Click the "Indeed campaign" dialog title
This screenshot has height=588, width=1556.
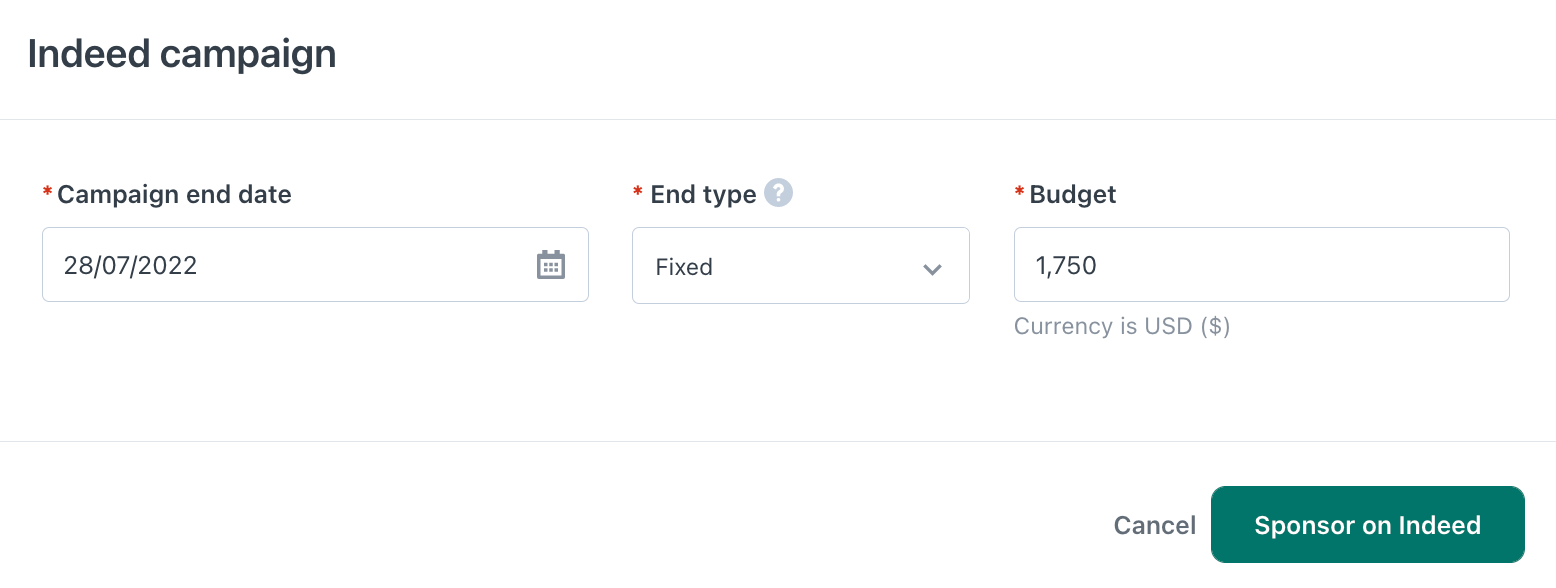(182, 54)
